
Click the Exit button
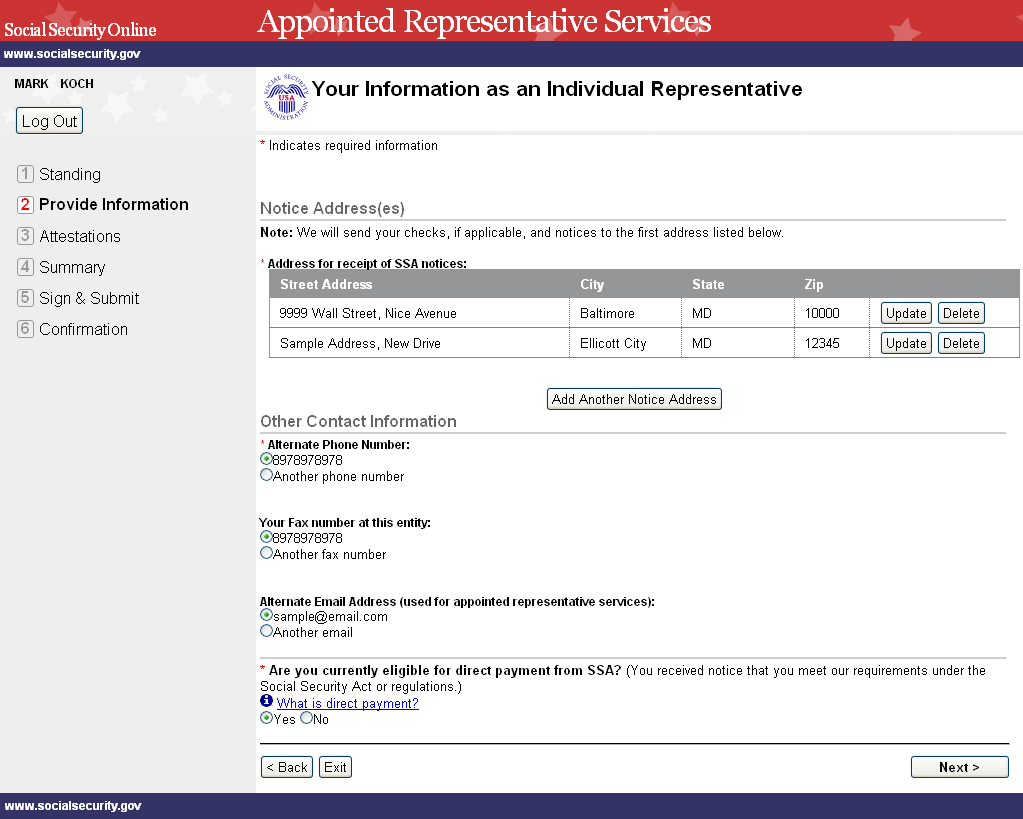tap(335, 767)
